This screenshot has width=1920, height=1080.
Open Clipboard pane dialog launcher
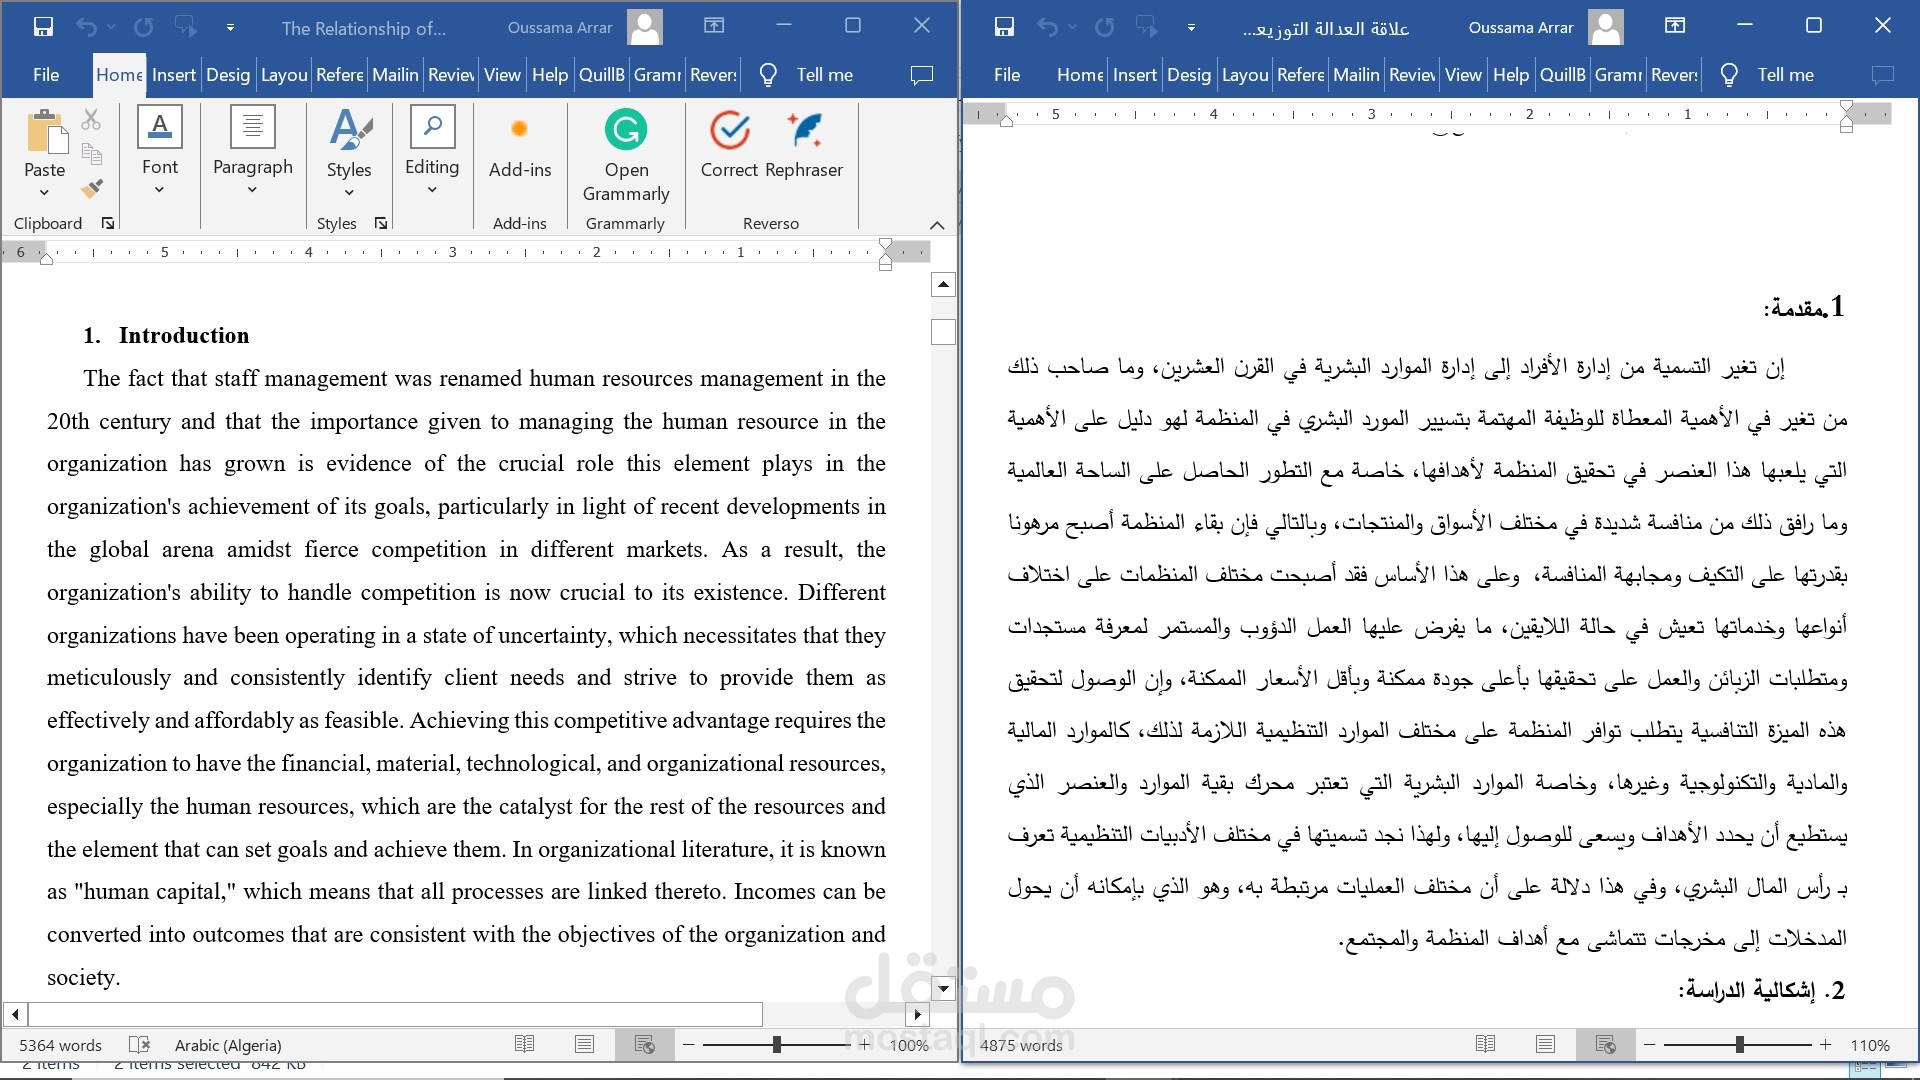coord(108,223)
